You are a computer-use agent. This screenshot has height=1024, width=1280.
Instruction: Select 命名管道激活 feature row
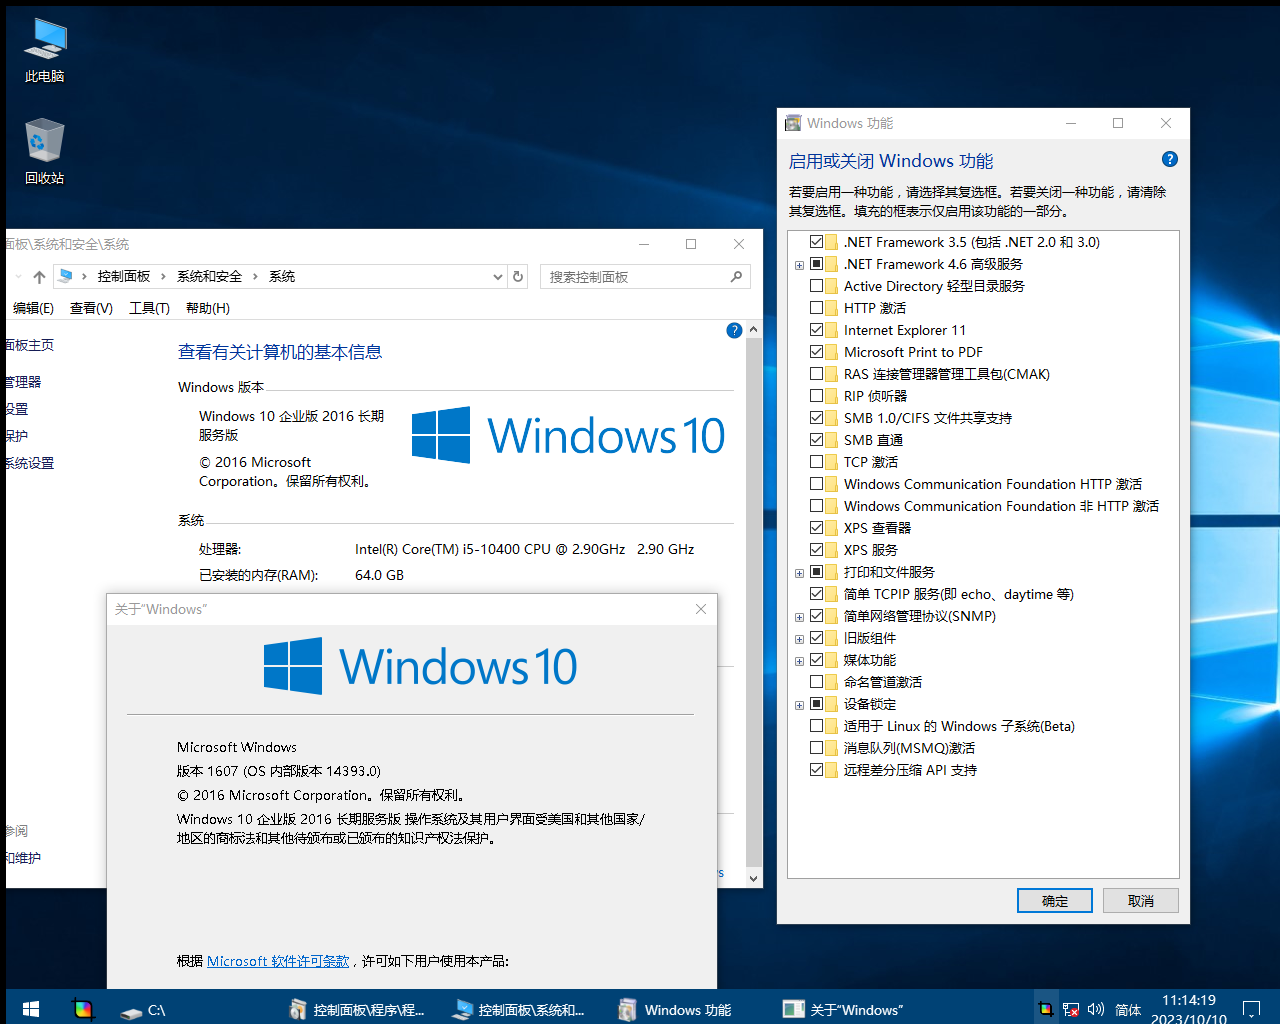[x=883, y=682]
